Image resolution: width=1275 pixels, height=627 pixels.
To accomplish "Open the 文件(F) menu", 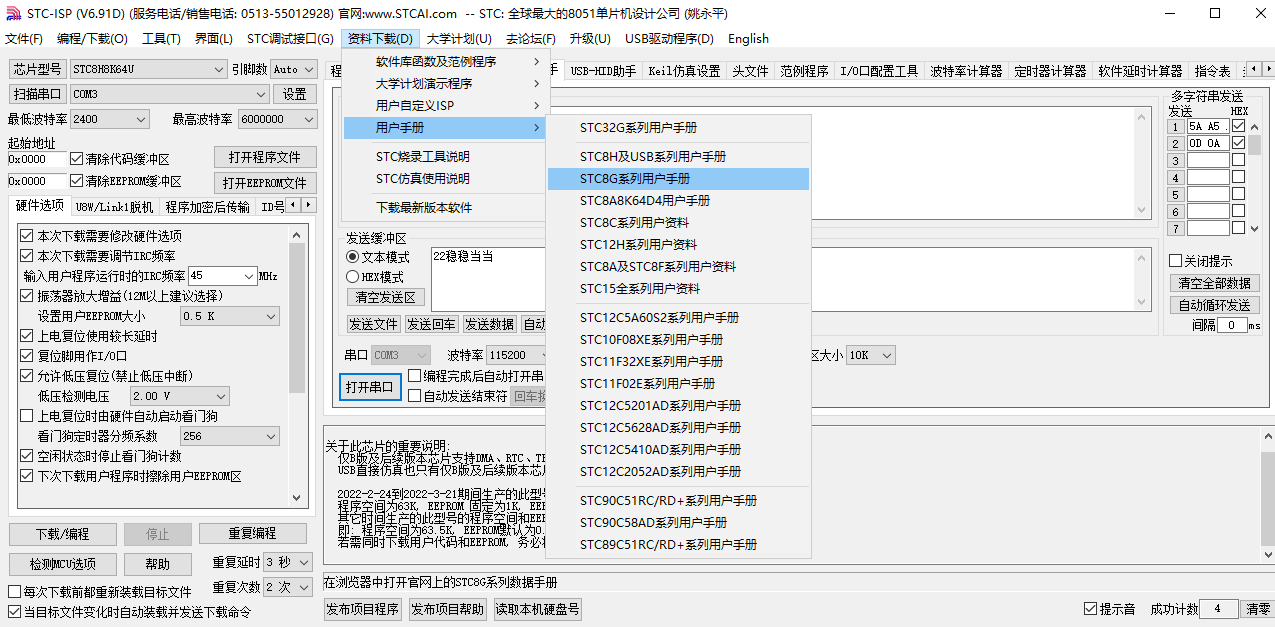I will (24, 39).
